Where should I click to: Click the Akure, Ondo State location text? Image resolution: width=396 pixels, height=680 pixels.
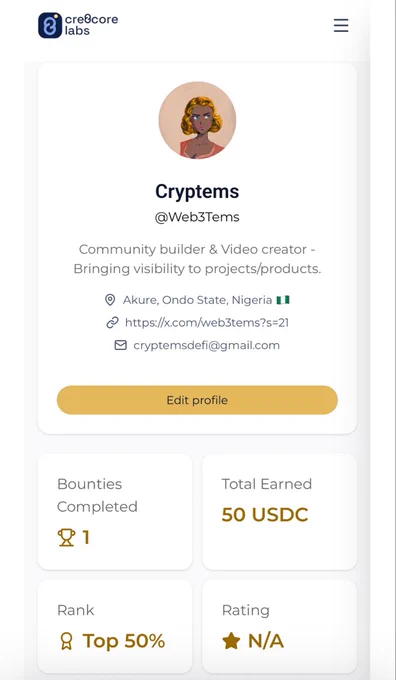(197, 300)
